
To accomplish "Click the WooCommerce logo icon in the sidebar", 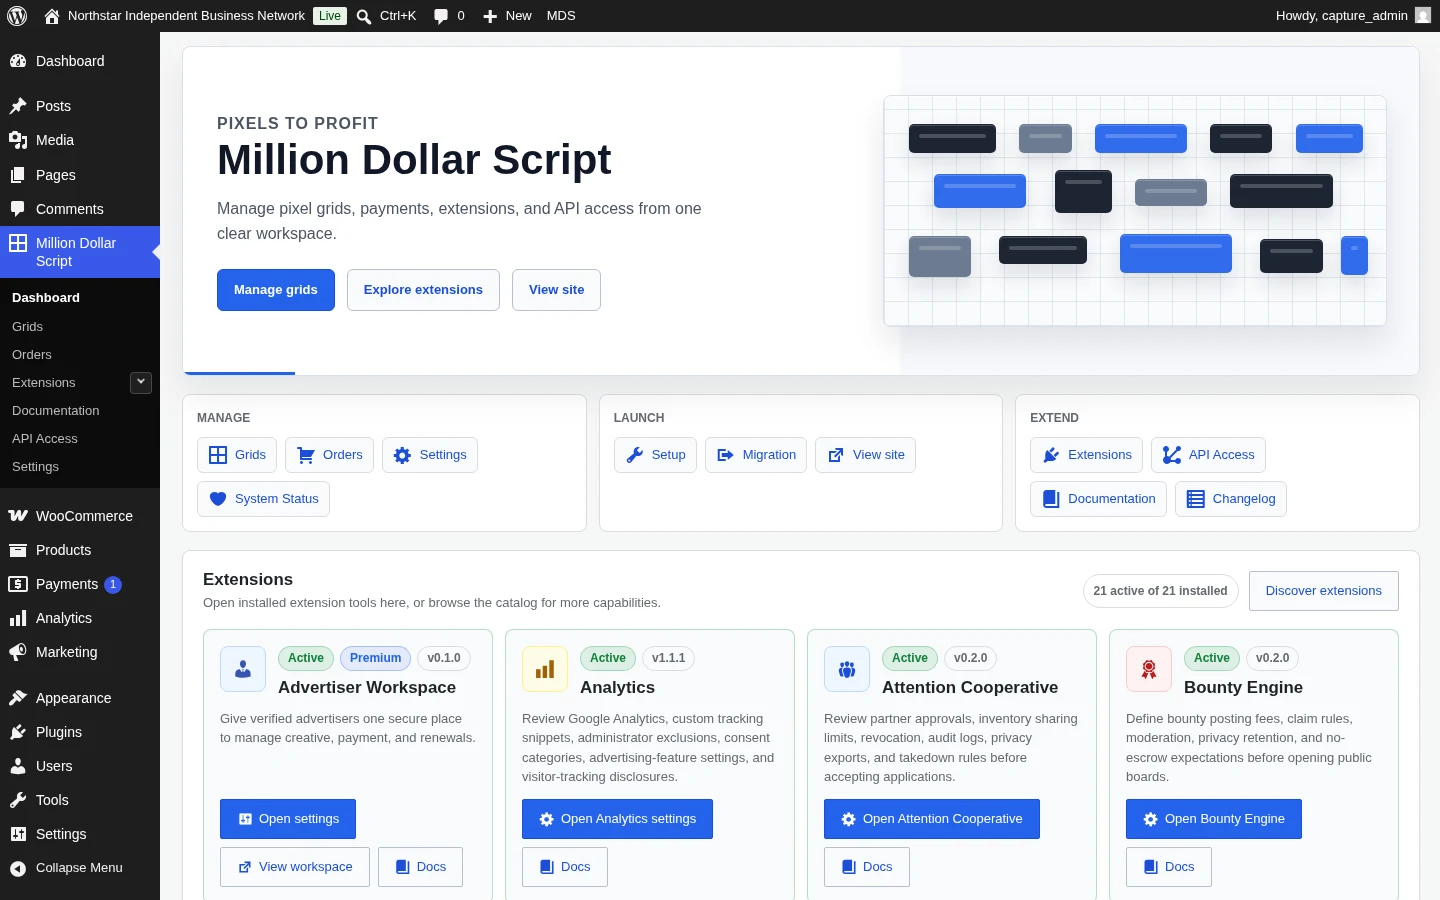I will pyautogui.click(x=18, y=516).
